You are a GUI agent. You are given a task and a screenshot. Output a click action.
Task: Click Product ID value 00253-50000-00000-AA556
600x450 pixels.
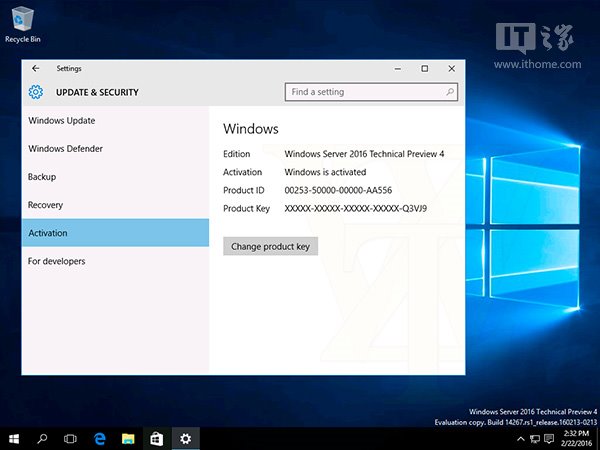(x=338, y=190)
